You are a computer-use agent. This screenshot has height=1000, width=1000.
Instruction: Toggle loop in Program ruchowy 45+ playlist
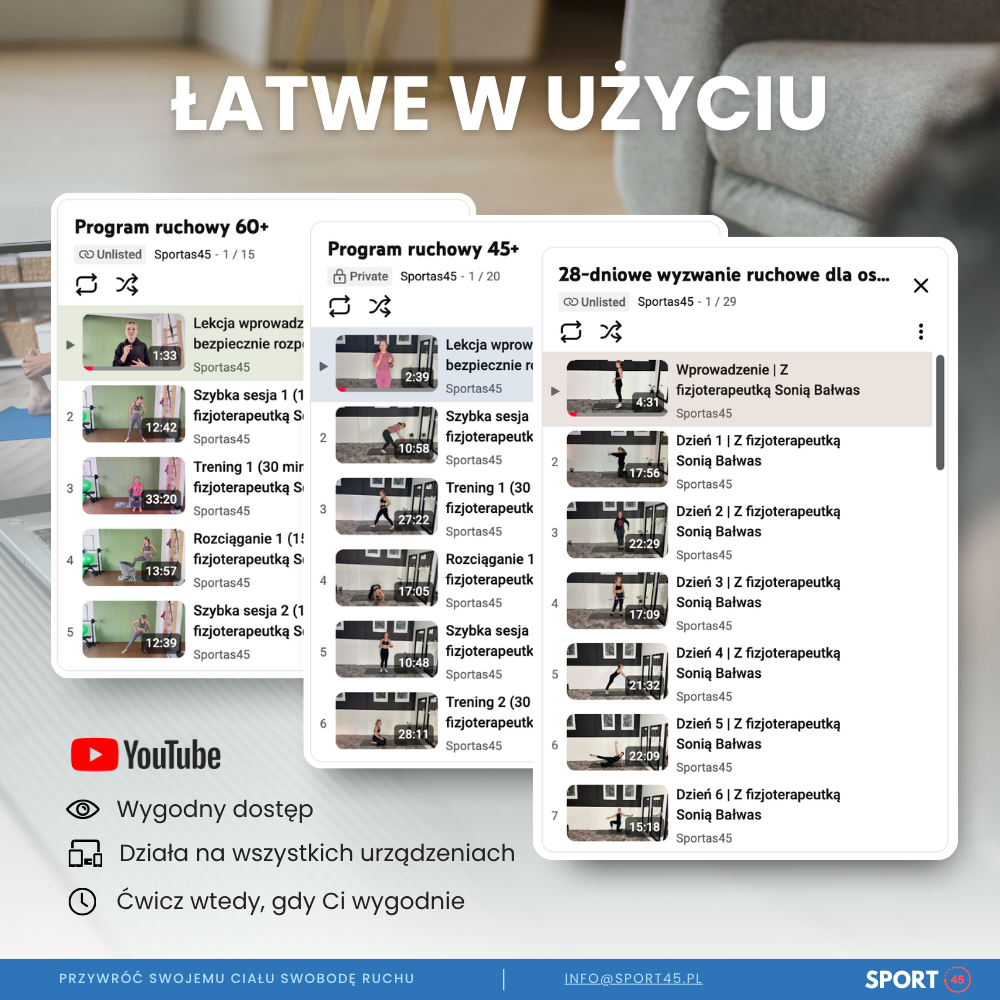tap(339, 306)
